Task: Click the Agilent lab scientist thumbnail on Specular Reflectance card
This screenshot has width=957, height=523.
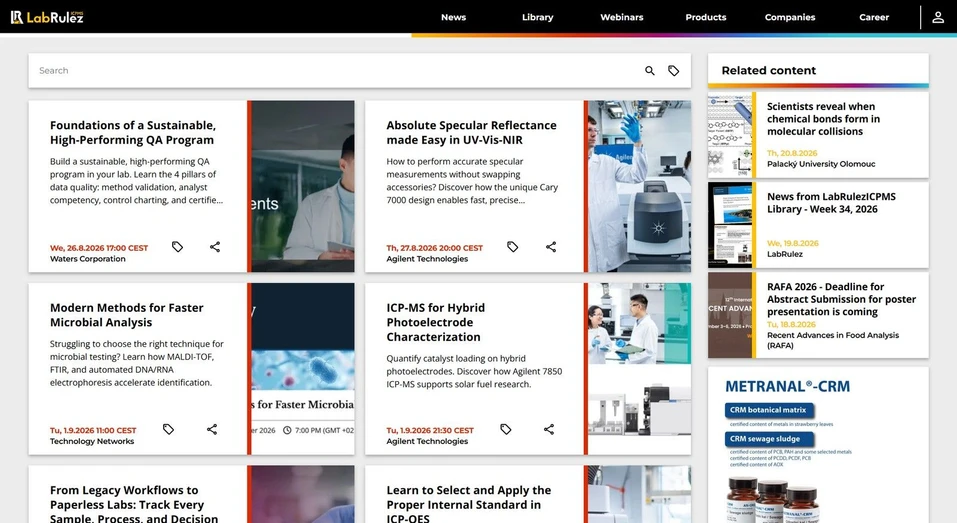Action: pyautogui.click(x=640, y=186)
